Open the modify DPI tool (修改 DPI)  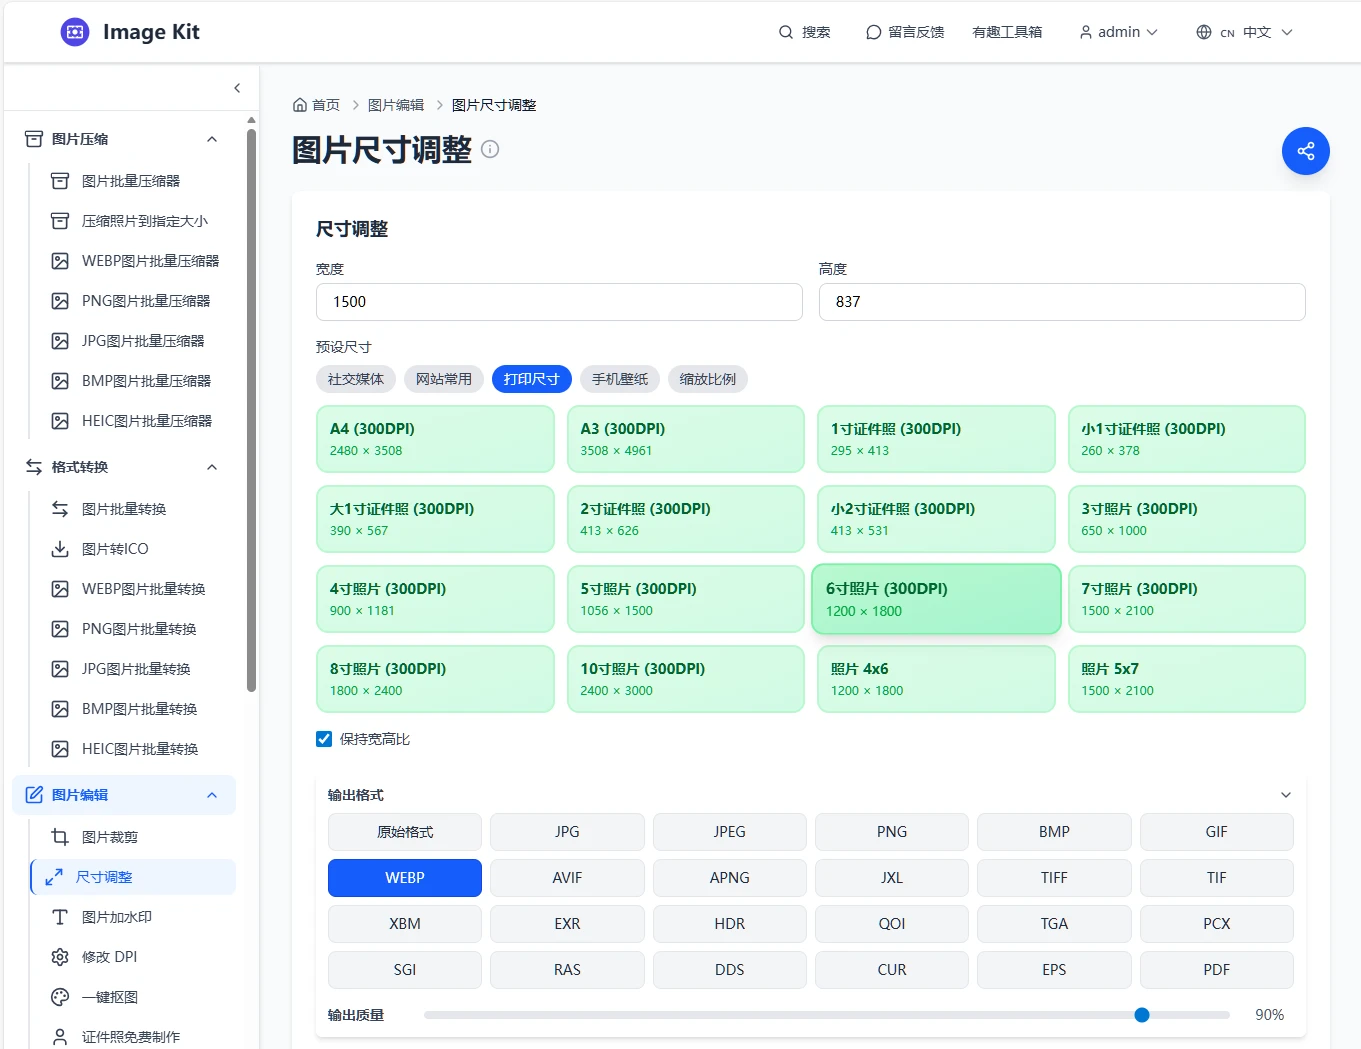(x=109, y=957)
